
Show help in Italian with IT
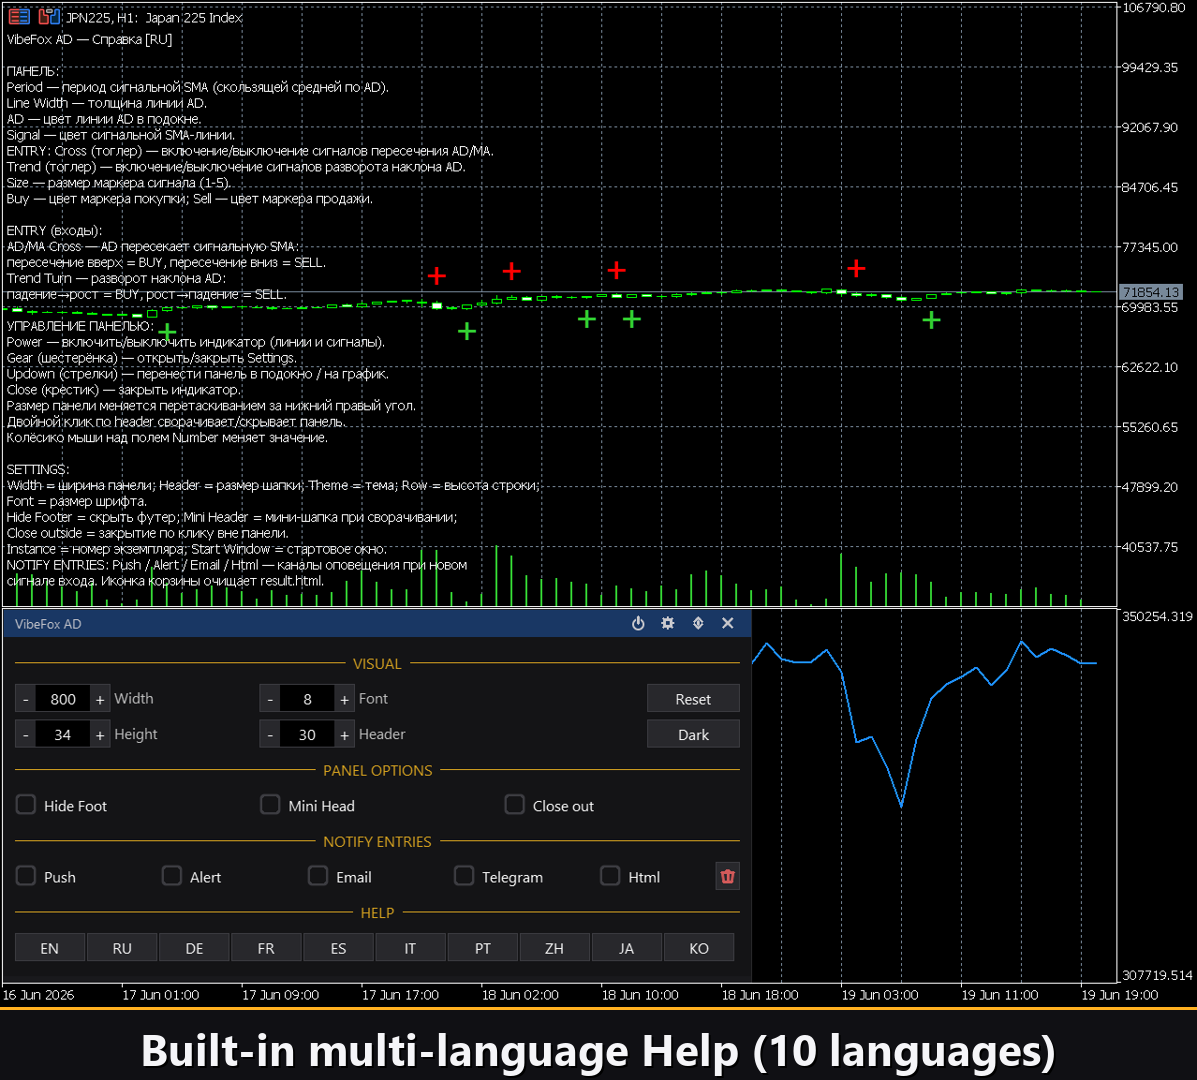410,947
